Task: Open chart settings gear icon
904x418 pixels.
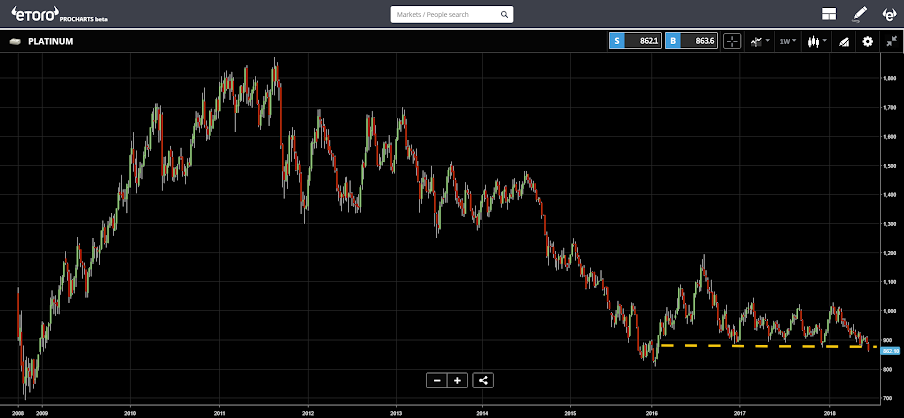Action: (868, 42)
